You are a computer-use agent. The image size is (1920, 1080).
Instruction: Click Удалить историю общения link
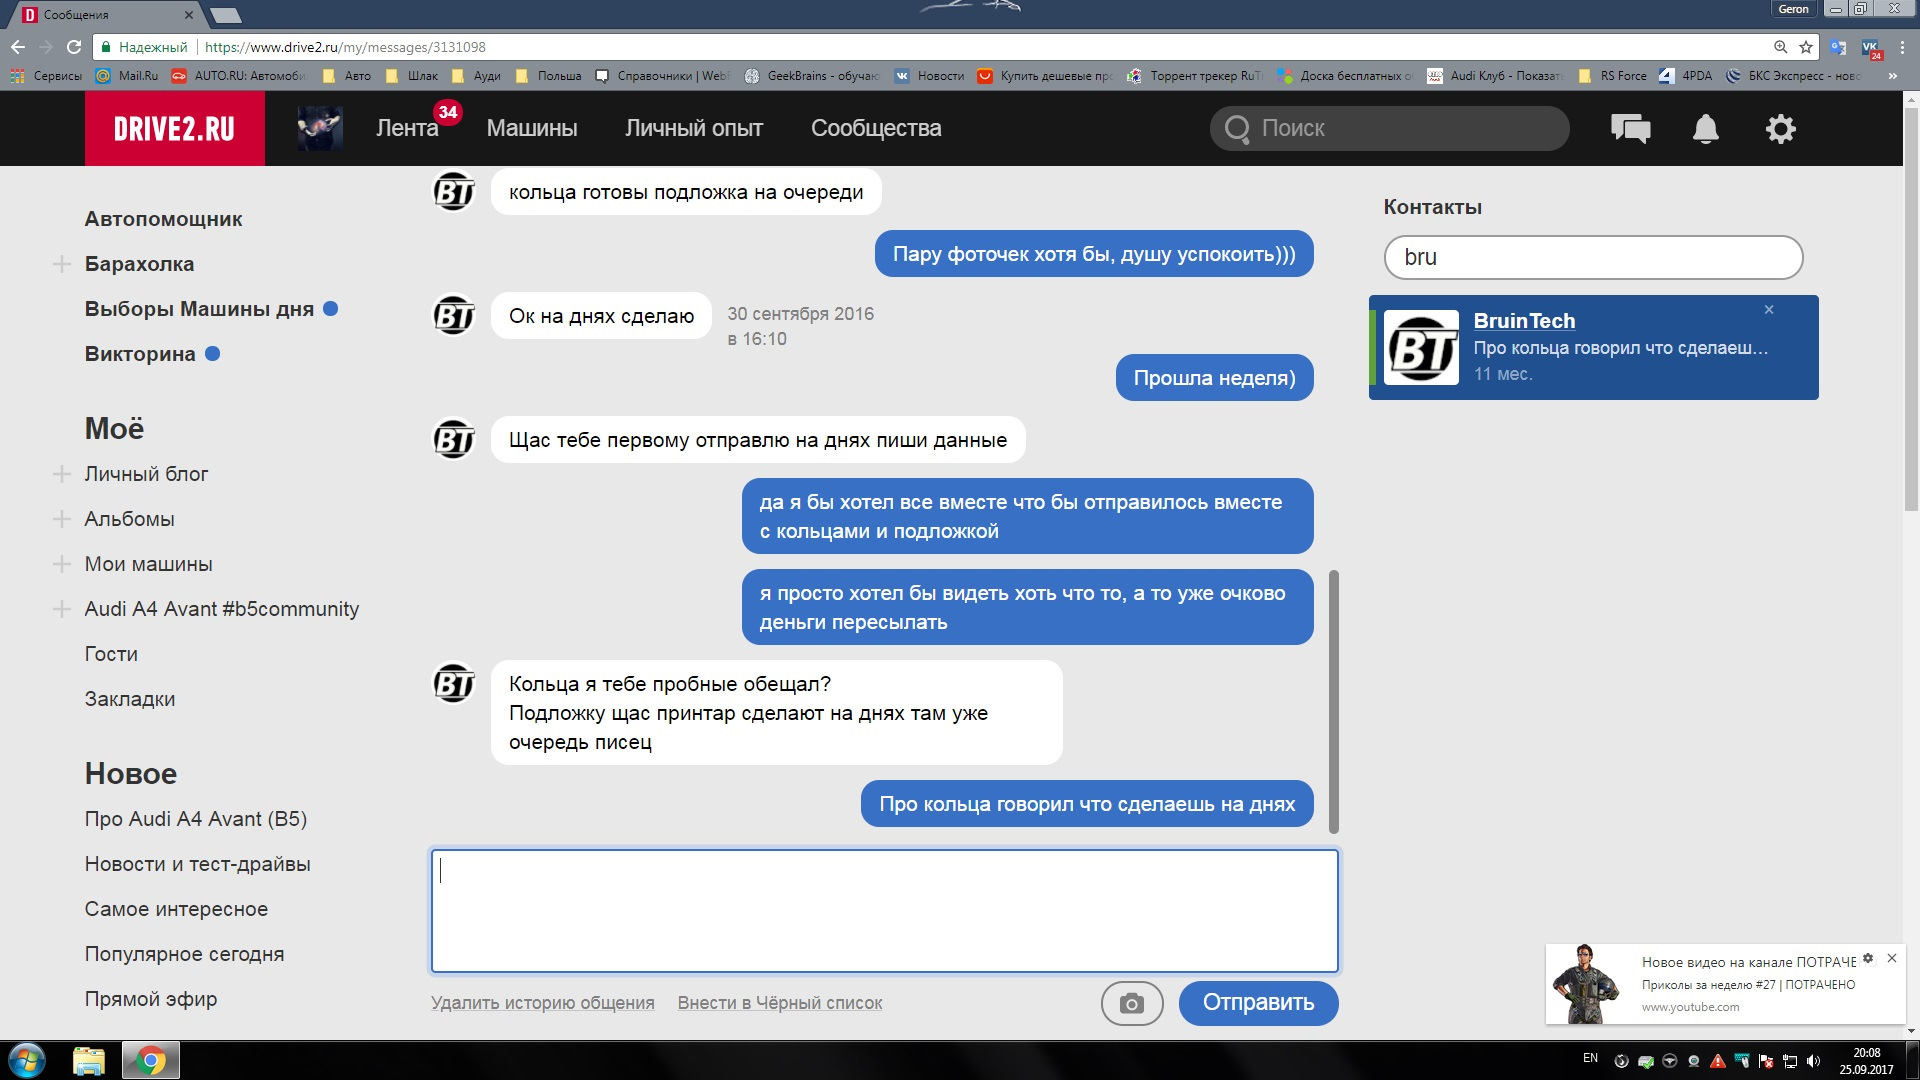pyautogui.click(x=542, y=1003)
